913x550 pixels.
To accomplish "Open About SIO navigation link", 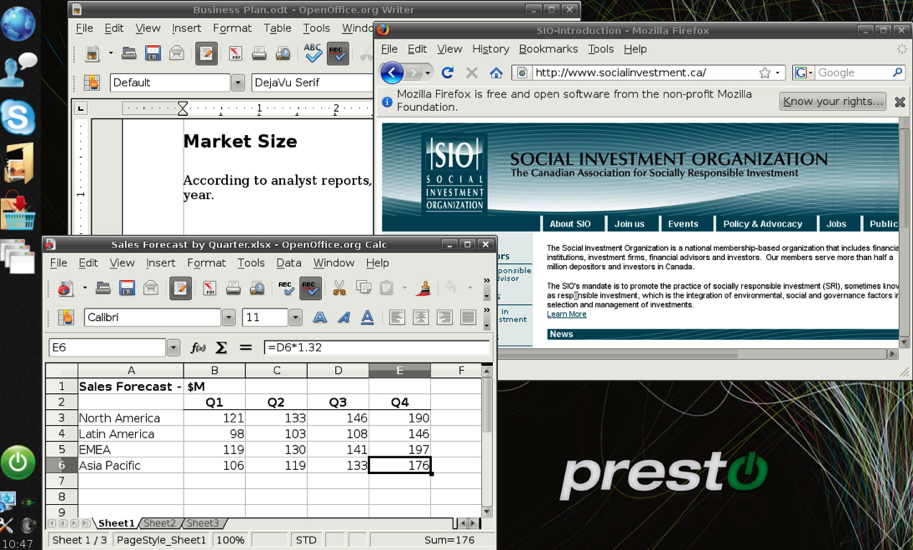I will (x=570, y=224).
